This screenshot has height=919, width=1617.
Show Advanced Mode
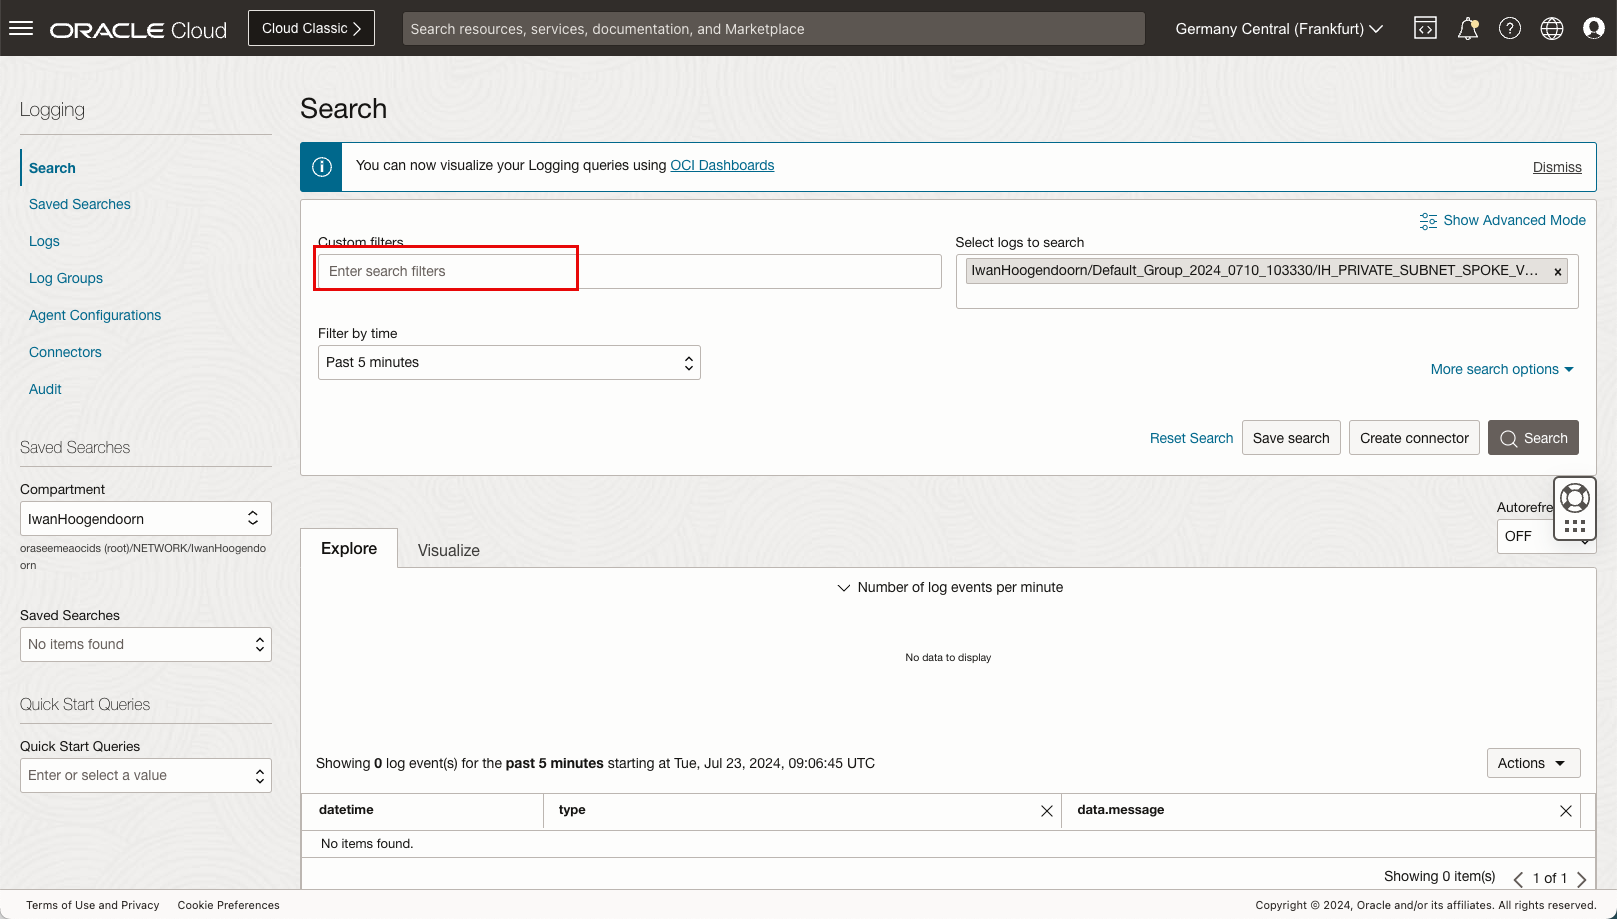[1502, 220]
